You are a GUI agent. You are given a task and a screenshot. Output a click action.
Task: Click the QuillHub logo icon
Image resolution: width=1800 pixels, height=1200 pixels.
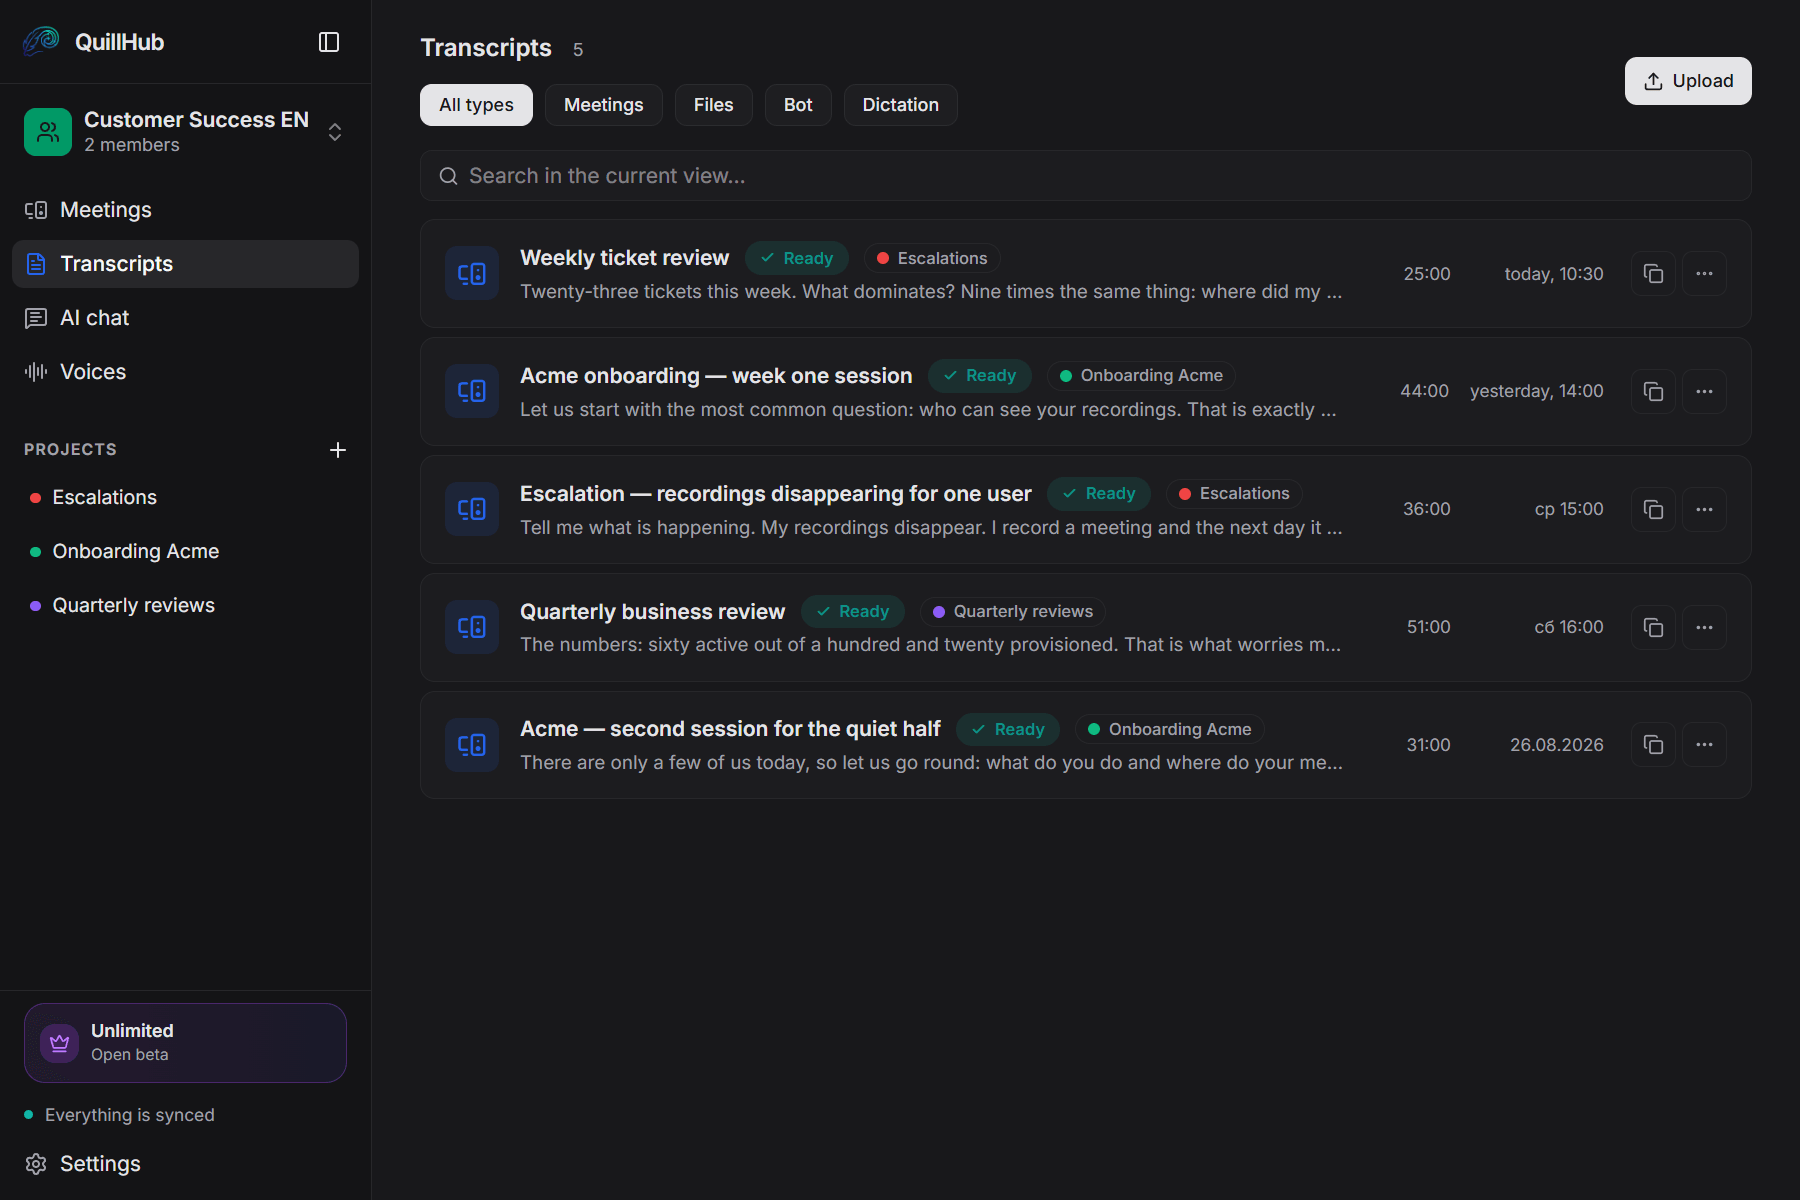(x=41, y=41)
